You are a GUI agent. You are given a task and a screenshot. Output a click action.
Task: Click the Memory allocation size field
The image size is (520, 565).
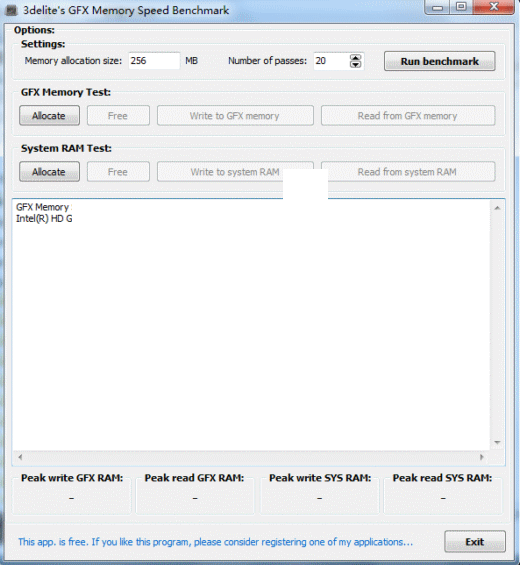pos(154,61)
